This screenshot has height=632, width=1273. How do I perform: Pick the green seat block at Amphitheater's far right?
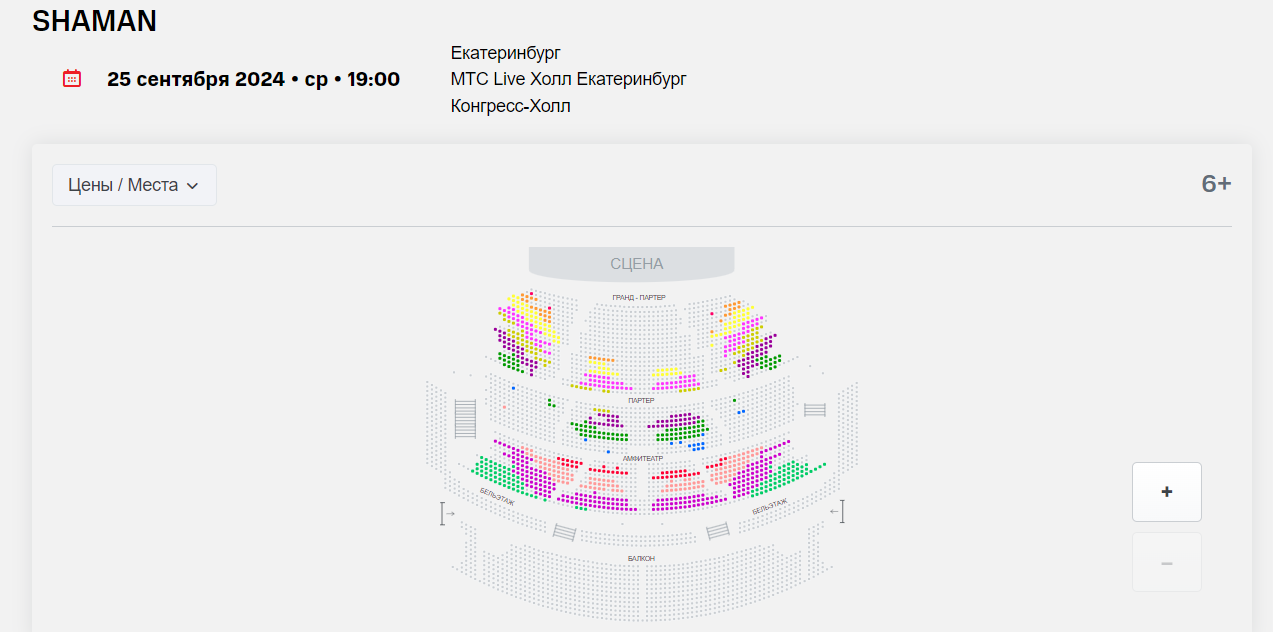(x=789, y=472)
